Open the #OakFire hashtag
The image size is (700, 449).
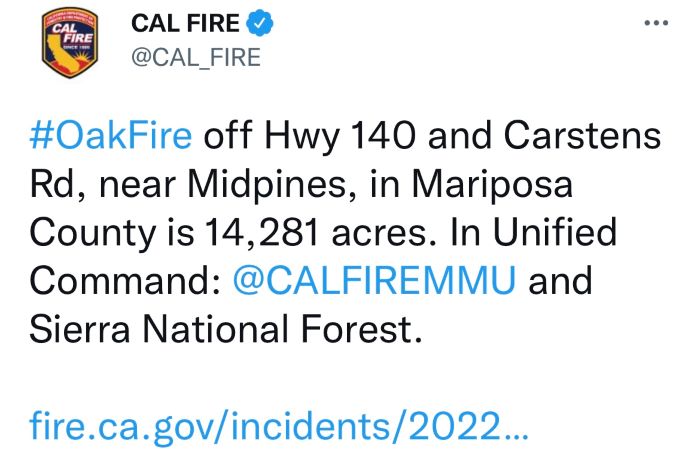[111, 135]
